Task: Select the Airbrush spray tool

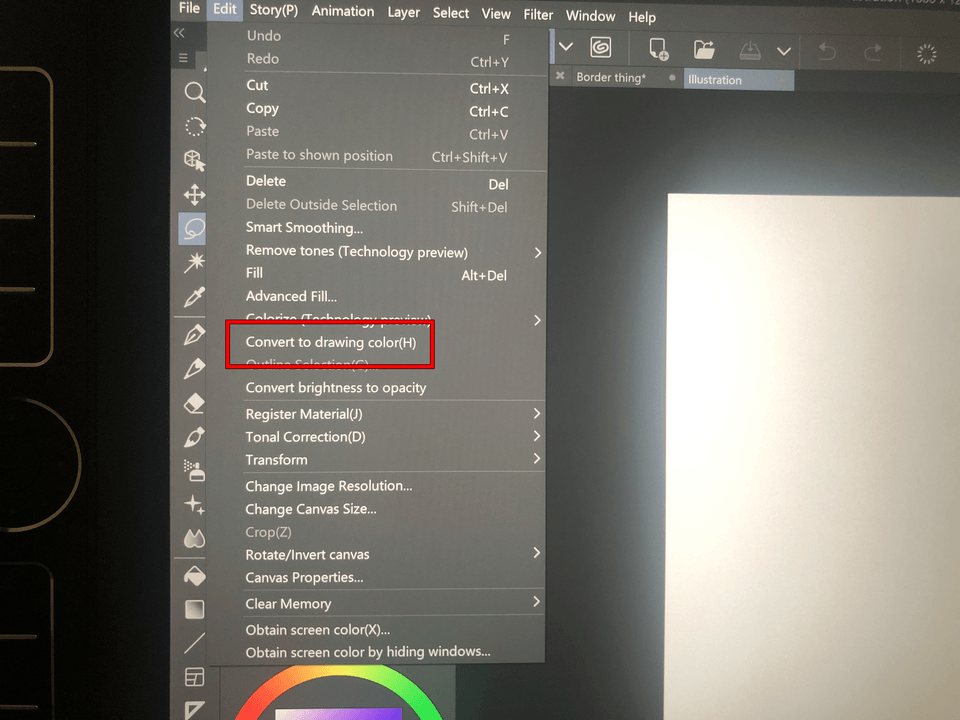Action: [195, 470]
